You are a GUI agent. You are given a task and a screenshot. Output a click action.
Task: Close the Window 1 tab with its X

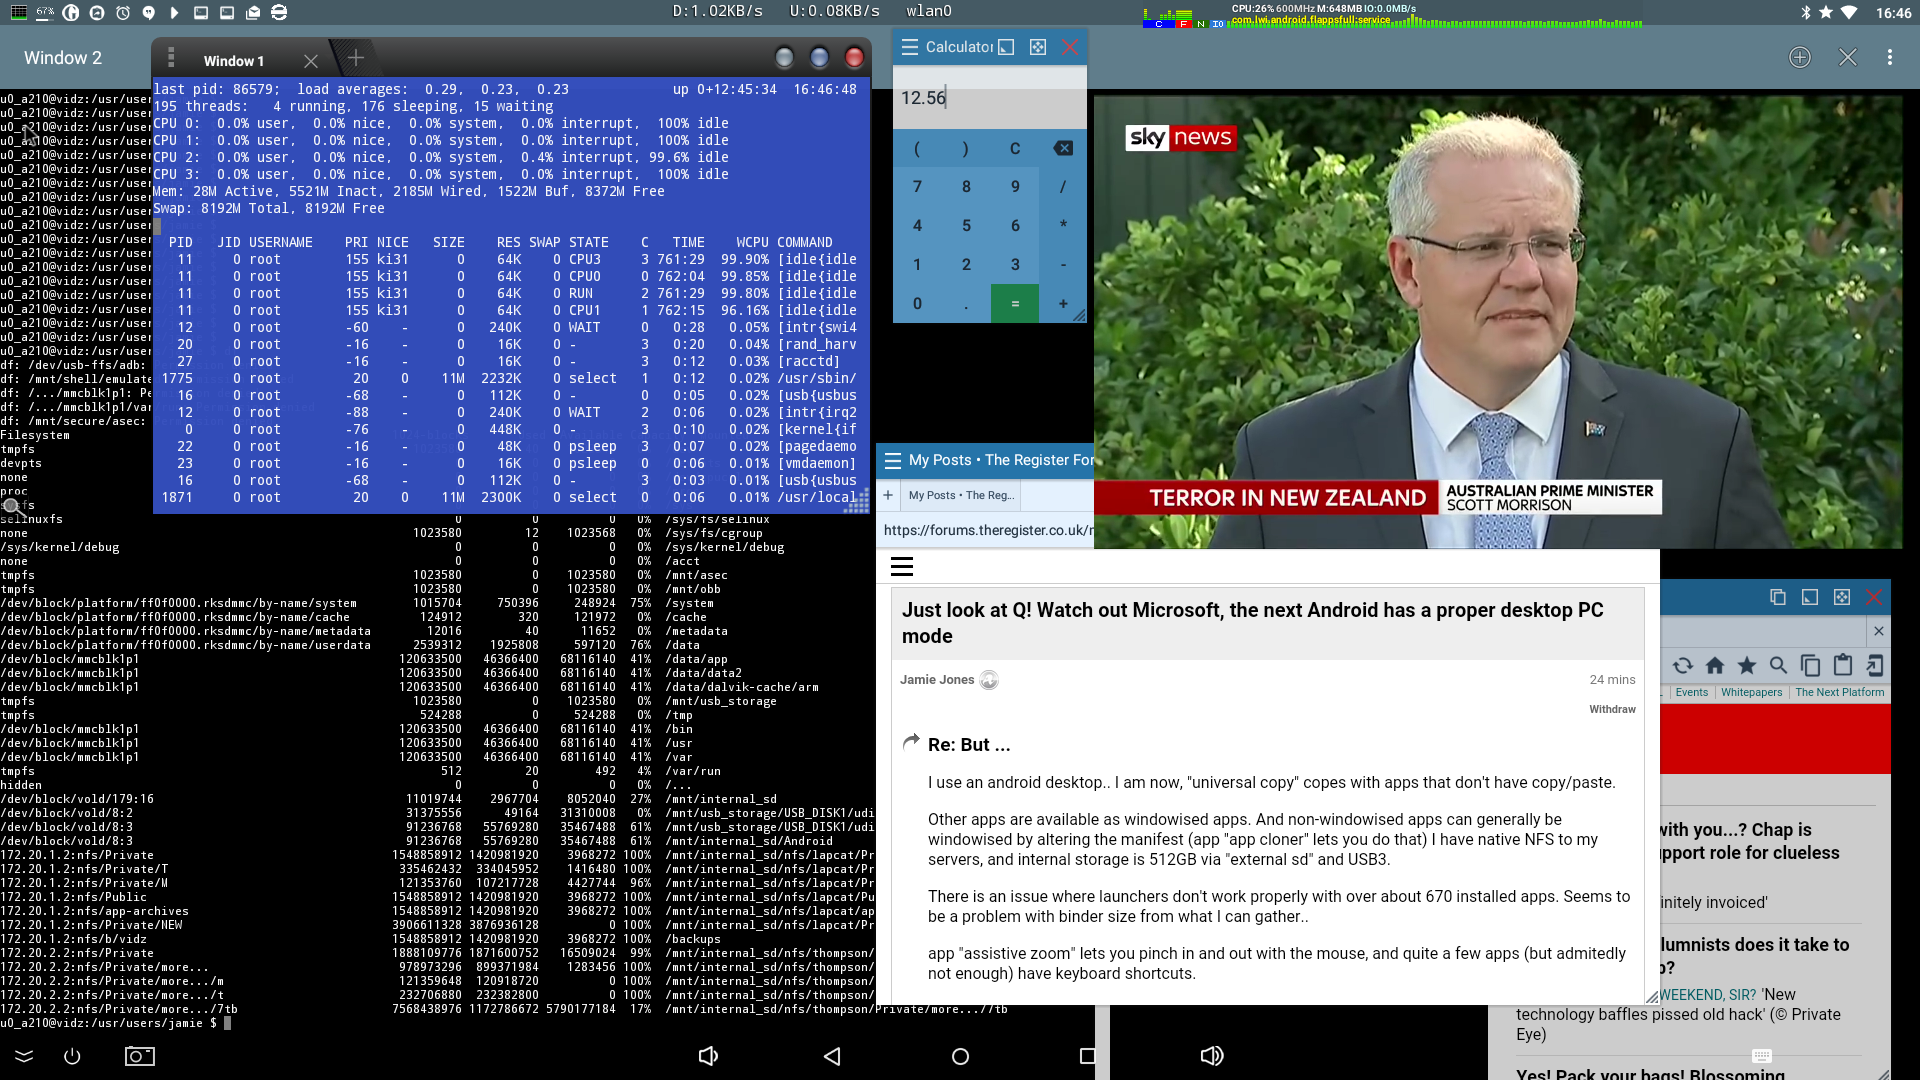[x=311, y=61]
